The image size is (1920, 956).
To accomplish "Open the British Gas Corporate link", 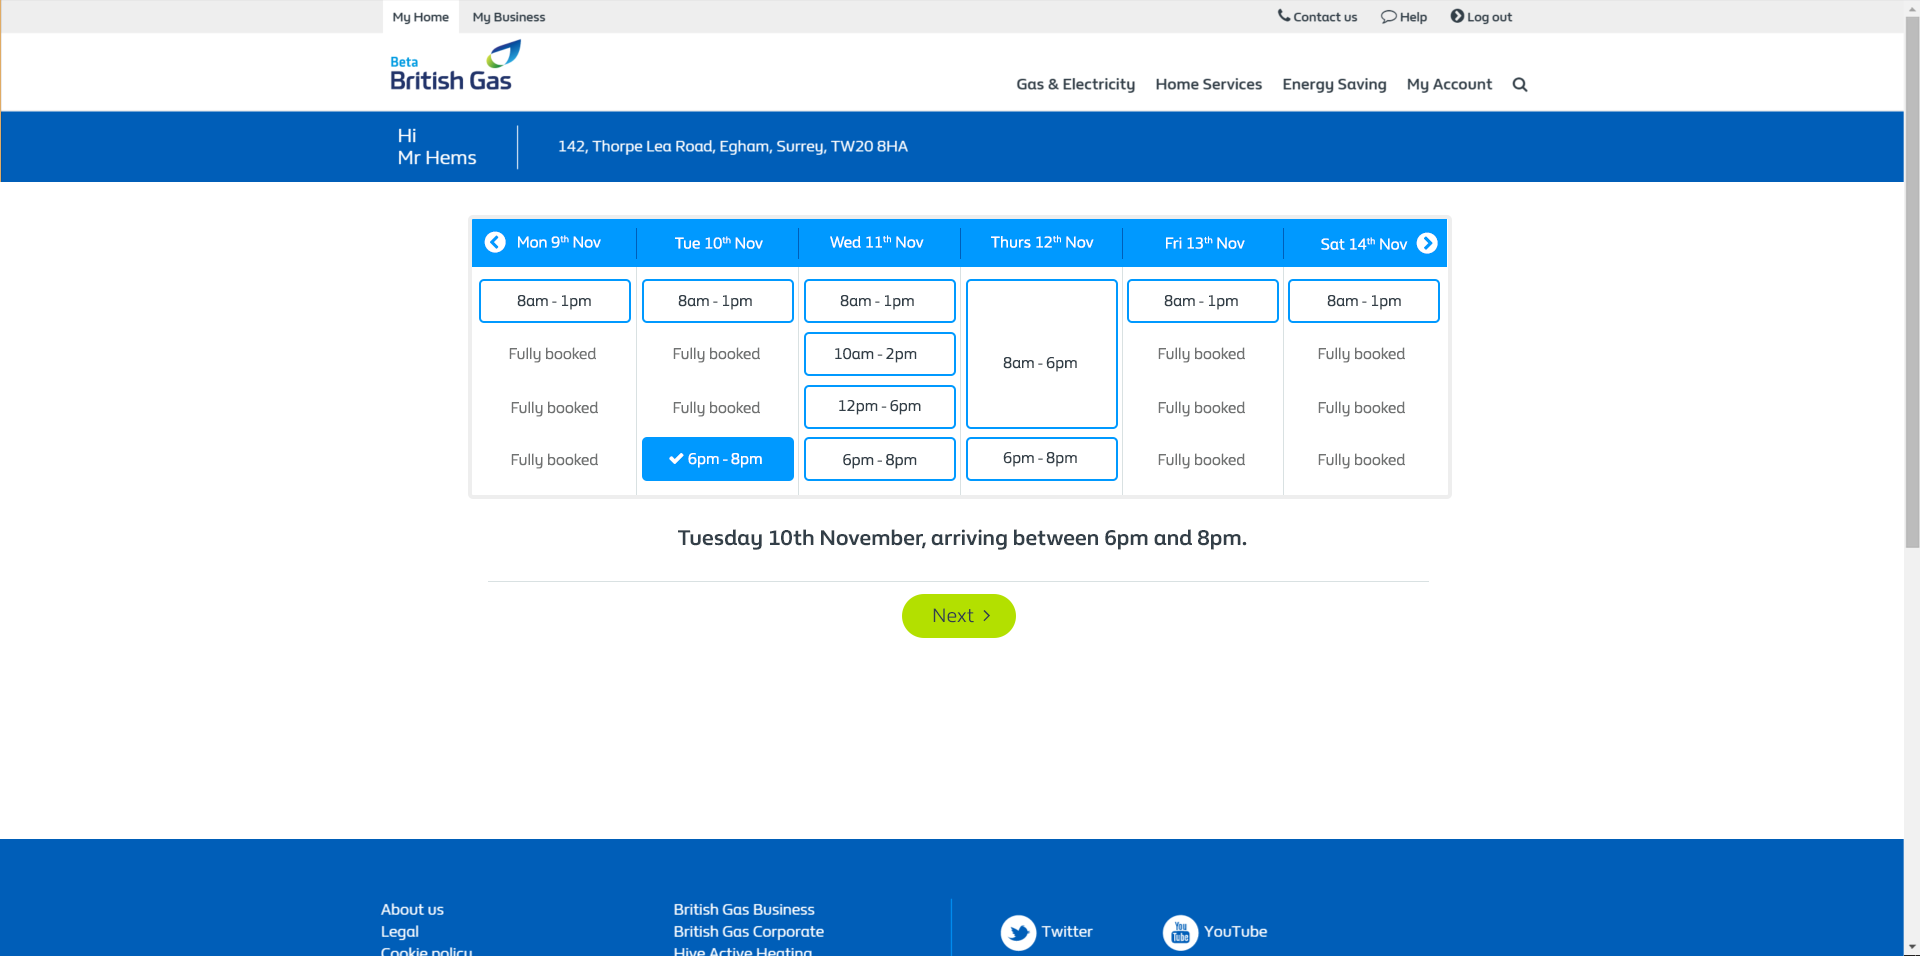I will pos(748,931).
